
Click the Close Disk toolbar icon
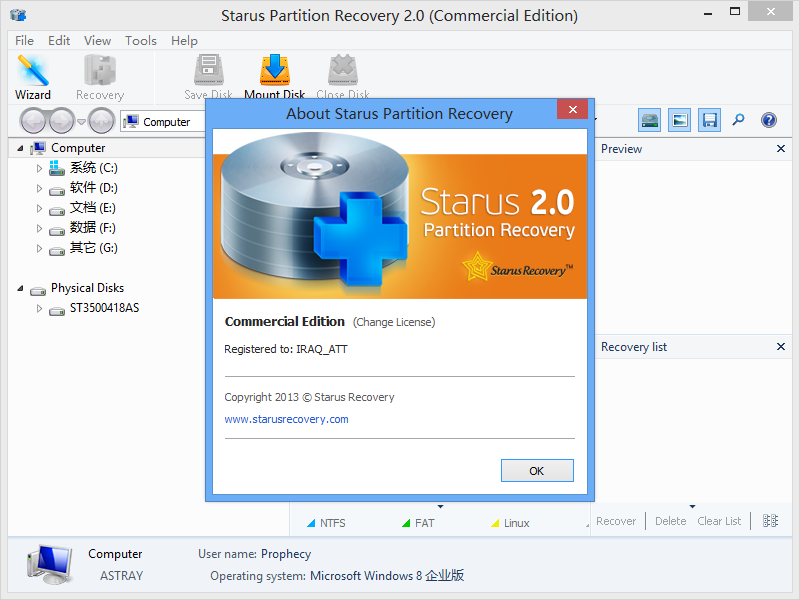343,76
